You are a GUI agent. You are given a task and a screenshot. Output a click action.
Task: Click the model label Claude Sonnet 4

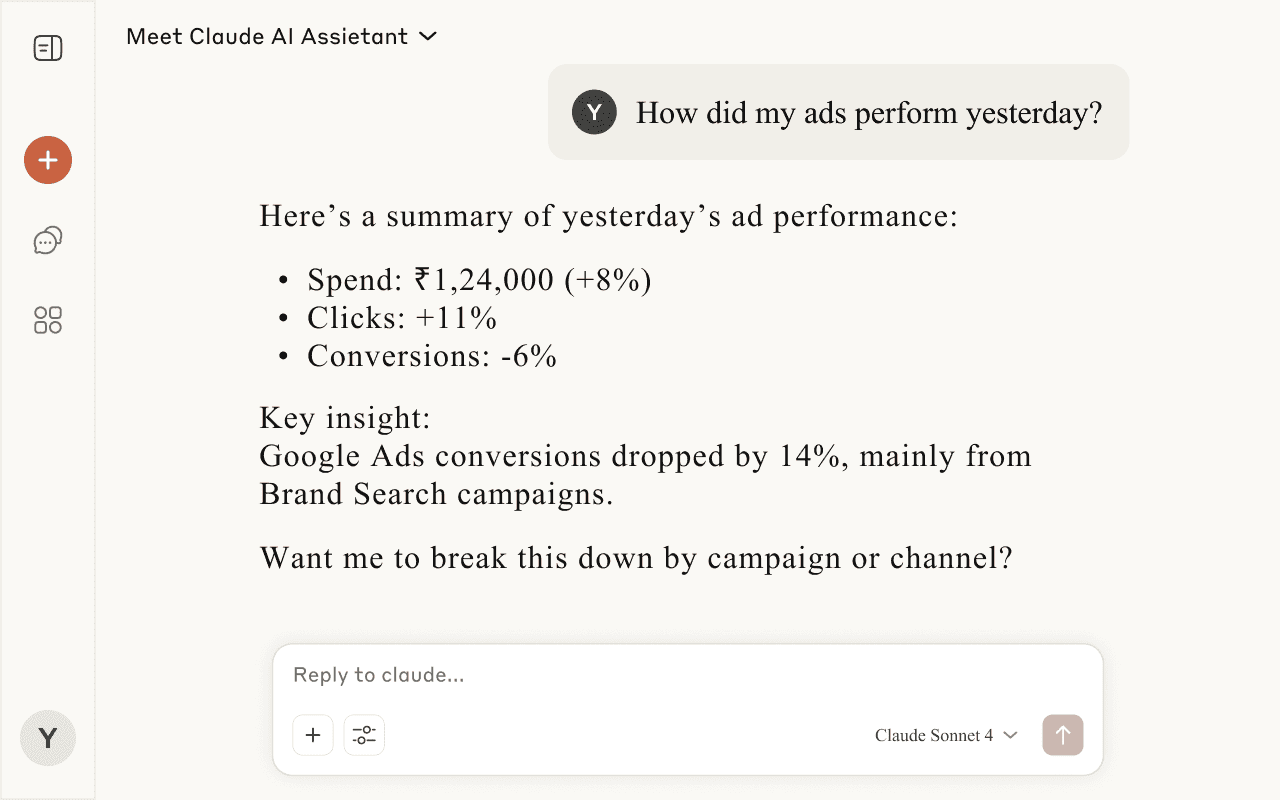934,735
